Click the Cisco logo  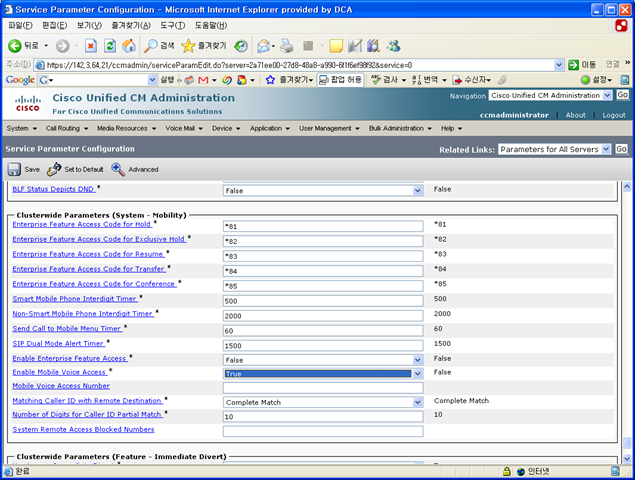coord(28,104)
